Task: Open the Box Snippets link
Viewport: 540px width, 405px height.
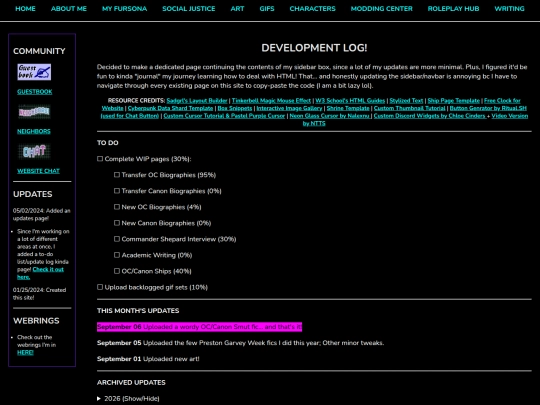Action: 235,108
